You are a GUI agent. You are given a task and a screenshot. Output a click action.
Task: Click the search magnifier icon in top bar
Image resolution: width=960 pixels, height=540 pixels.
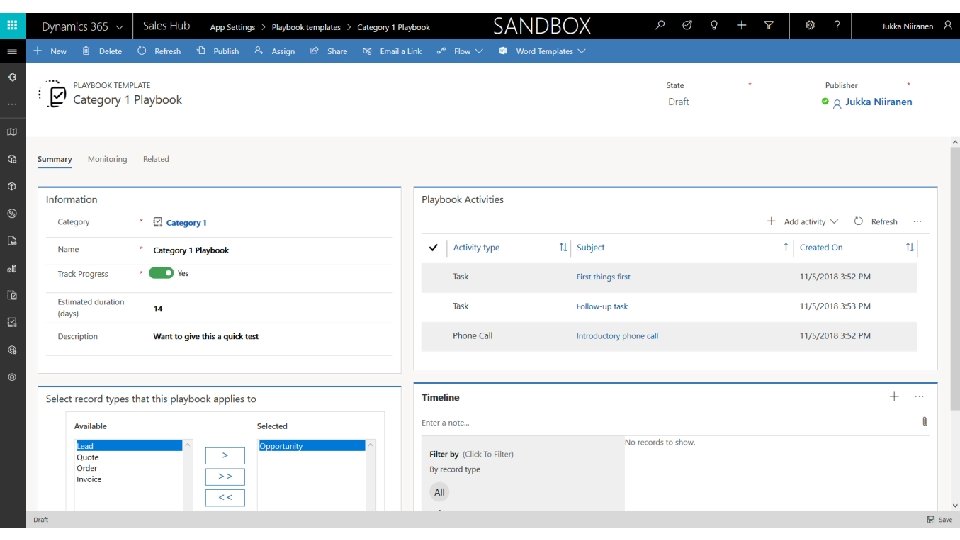tap(660, 26)
